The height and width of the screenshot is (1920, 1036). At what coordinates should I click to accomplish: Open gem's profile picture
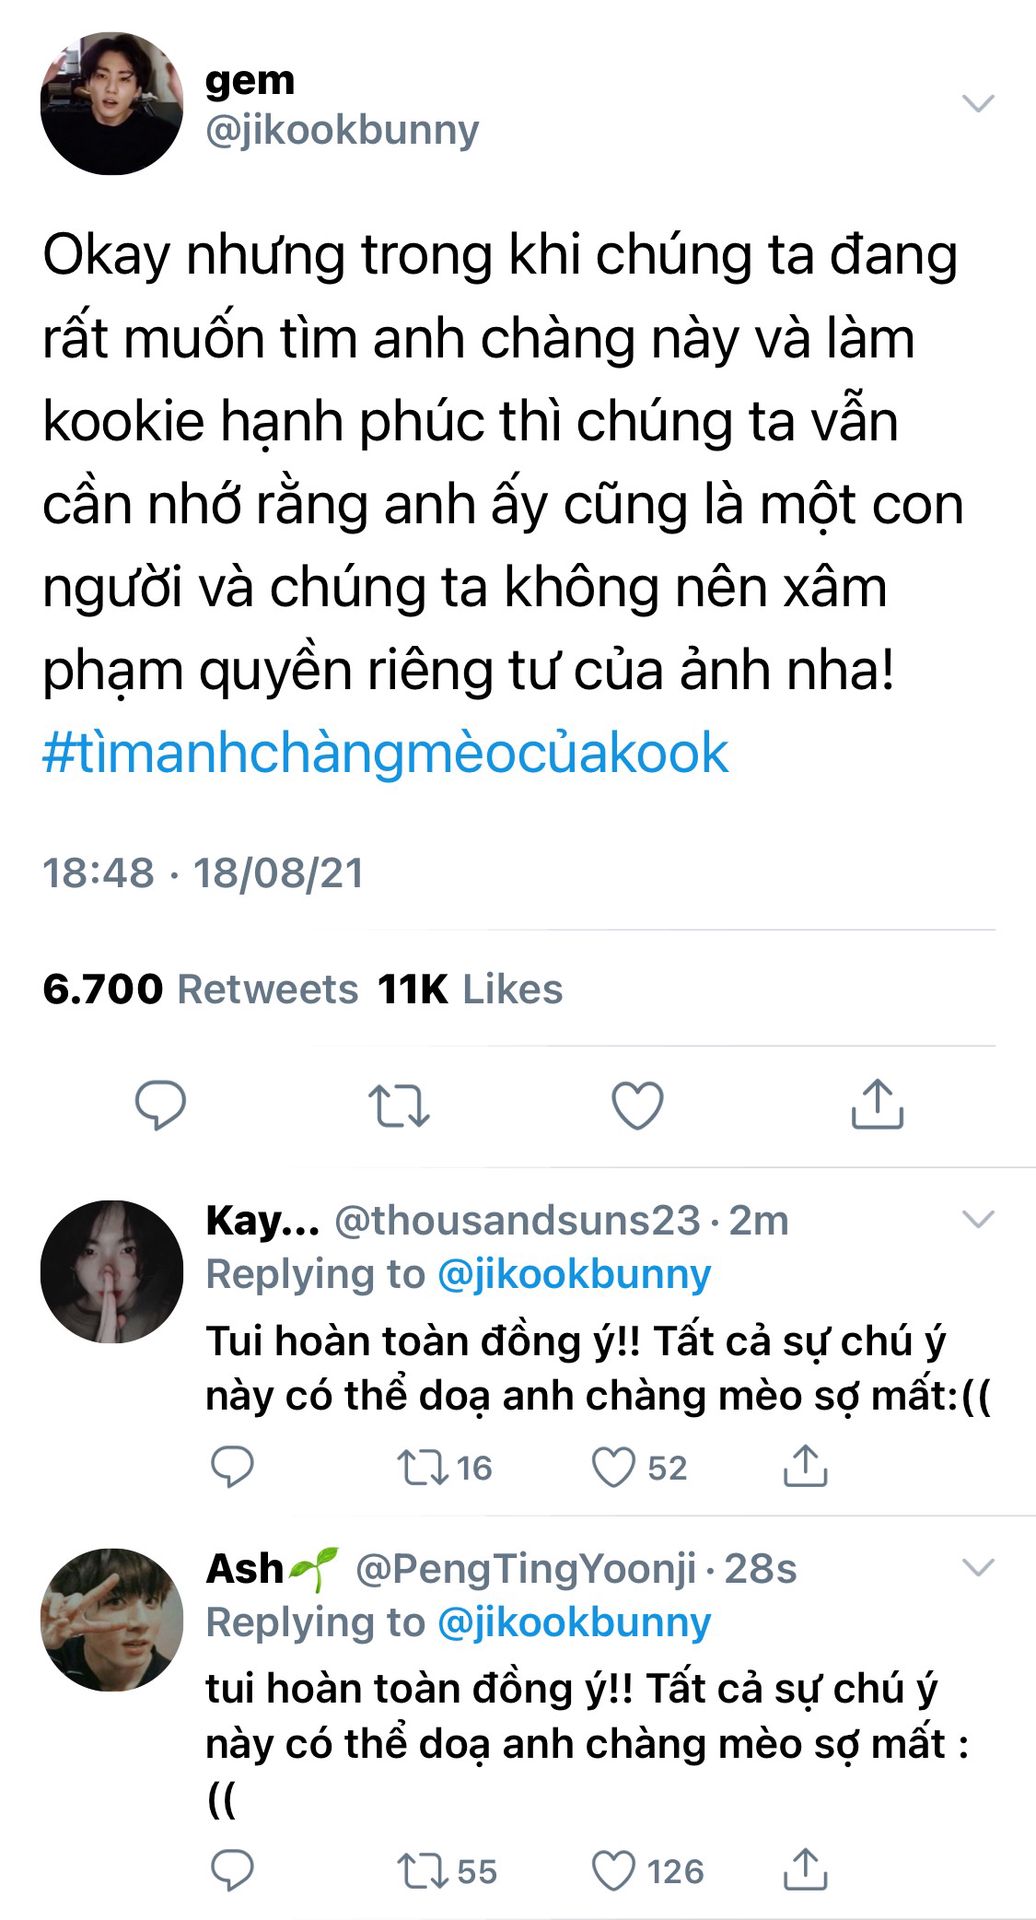[112, 103]
